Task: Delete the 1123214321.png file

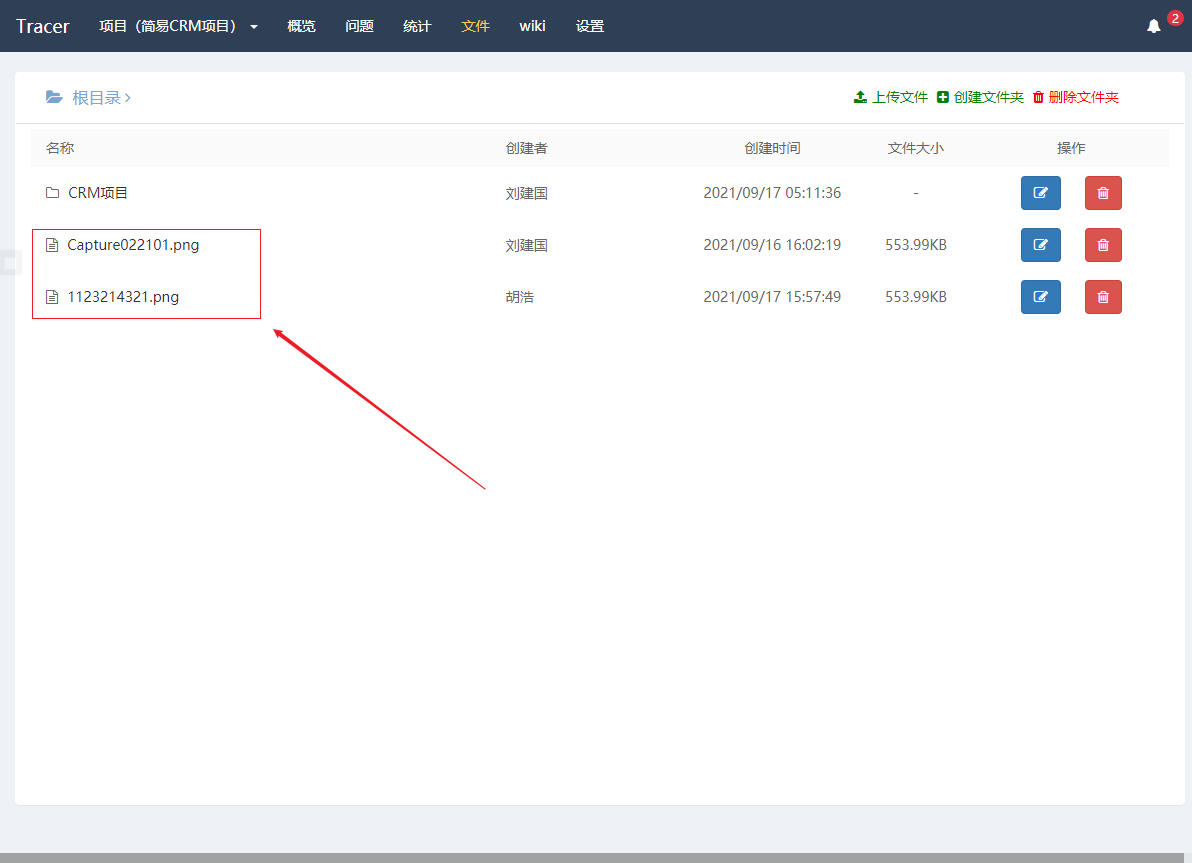Action: (x=1103, y=297)
